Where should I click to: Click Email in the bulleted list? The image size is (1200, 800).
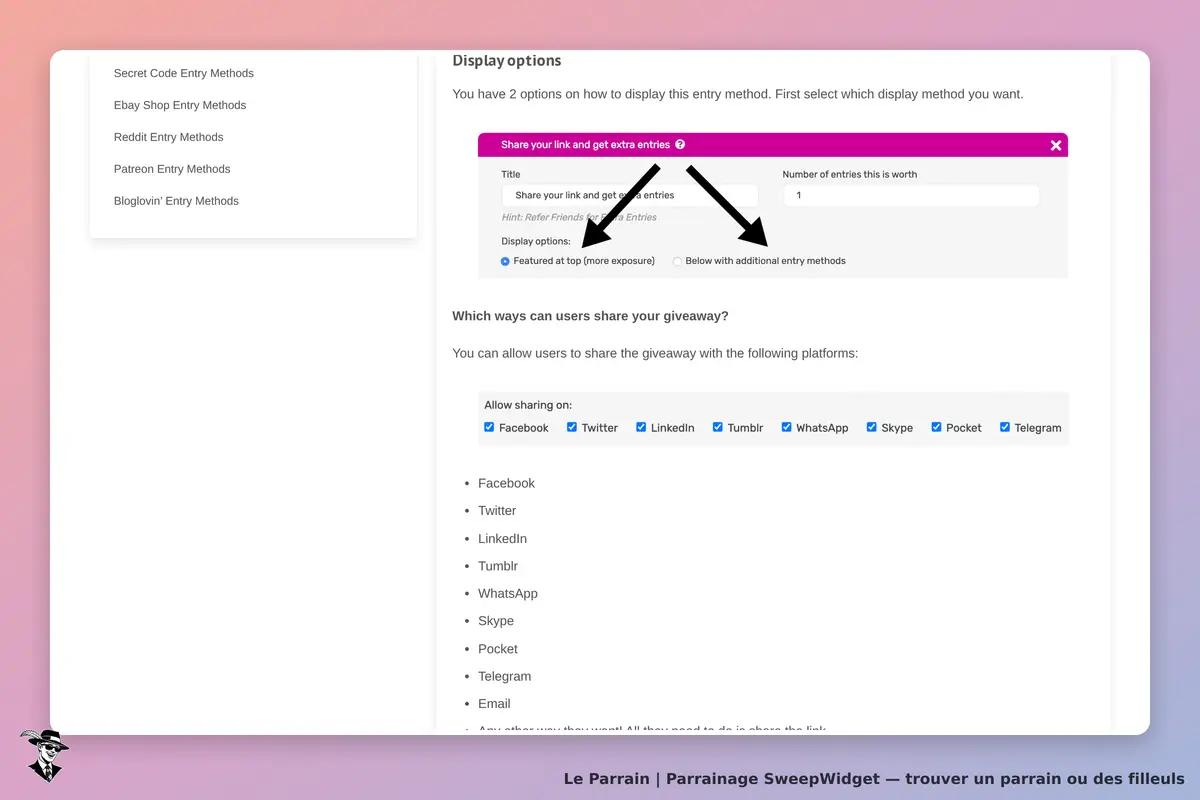(494, 704)
